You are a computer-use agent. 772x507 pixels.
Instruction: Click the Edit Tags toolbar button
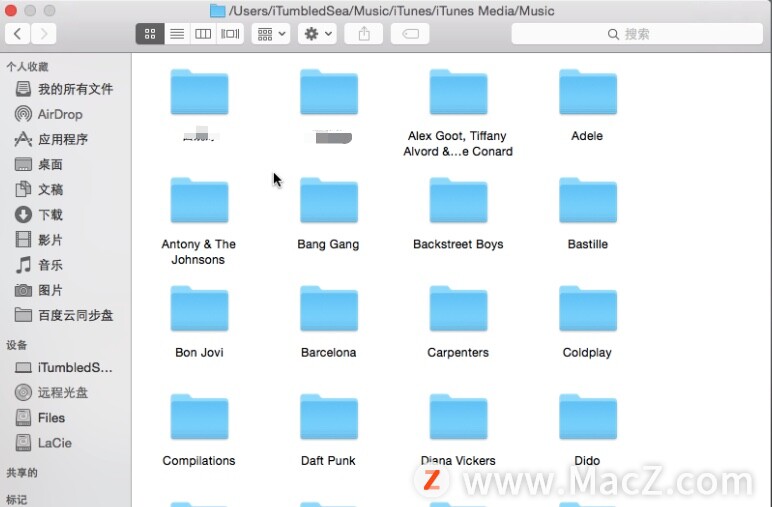410,33
